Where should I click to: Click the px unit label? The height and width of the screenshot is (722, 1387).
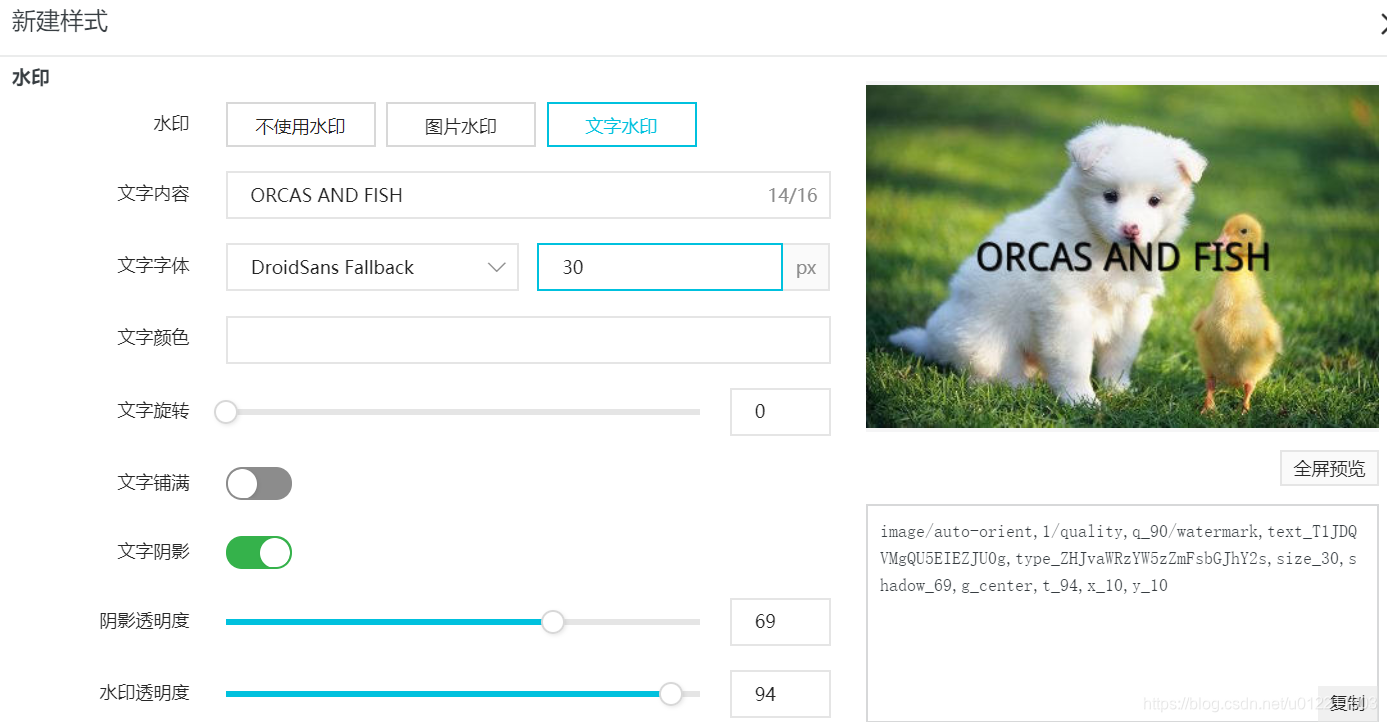coord(806,268)
